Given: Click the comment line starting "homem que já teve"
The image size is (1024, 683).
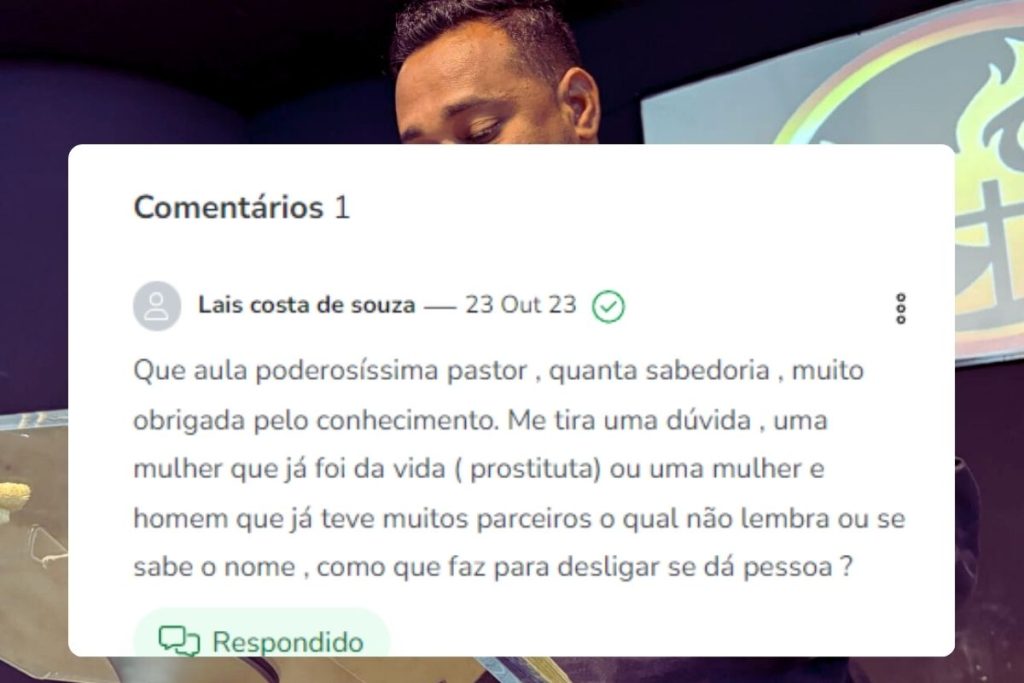Looking at the screenshot, I should [519, 518].
